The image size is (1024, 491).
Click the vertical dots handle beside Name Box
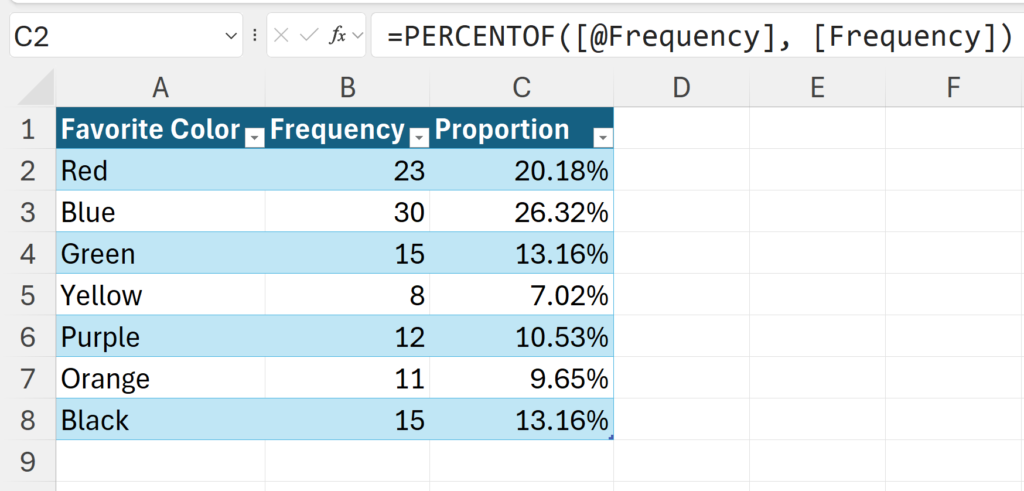[255, 36]
